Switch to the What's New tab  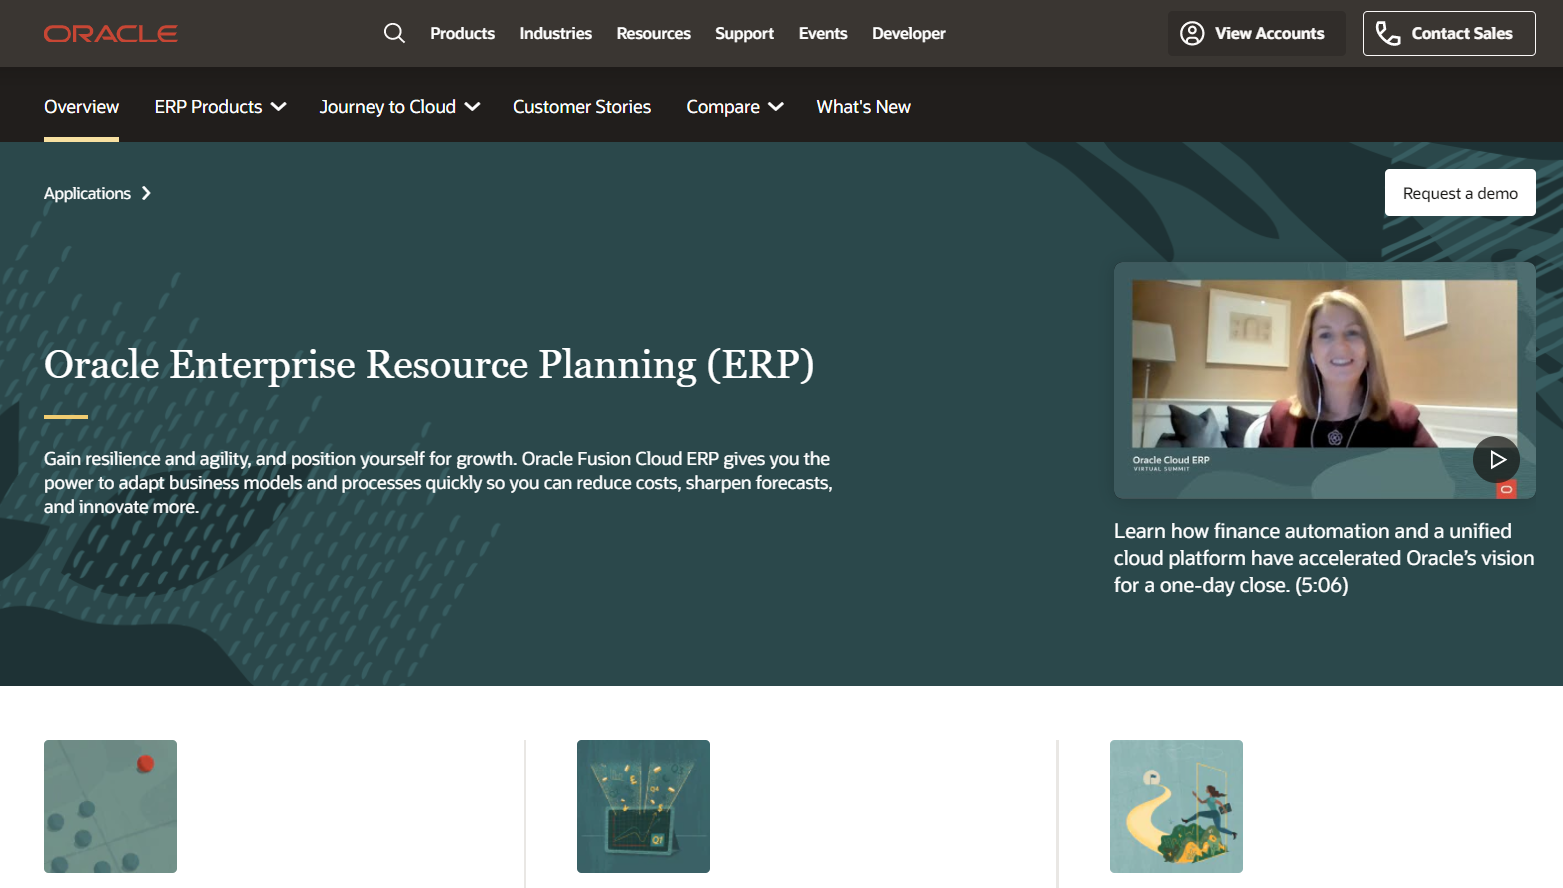[864, 107]
